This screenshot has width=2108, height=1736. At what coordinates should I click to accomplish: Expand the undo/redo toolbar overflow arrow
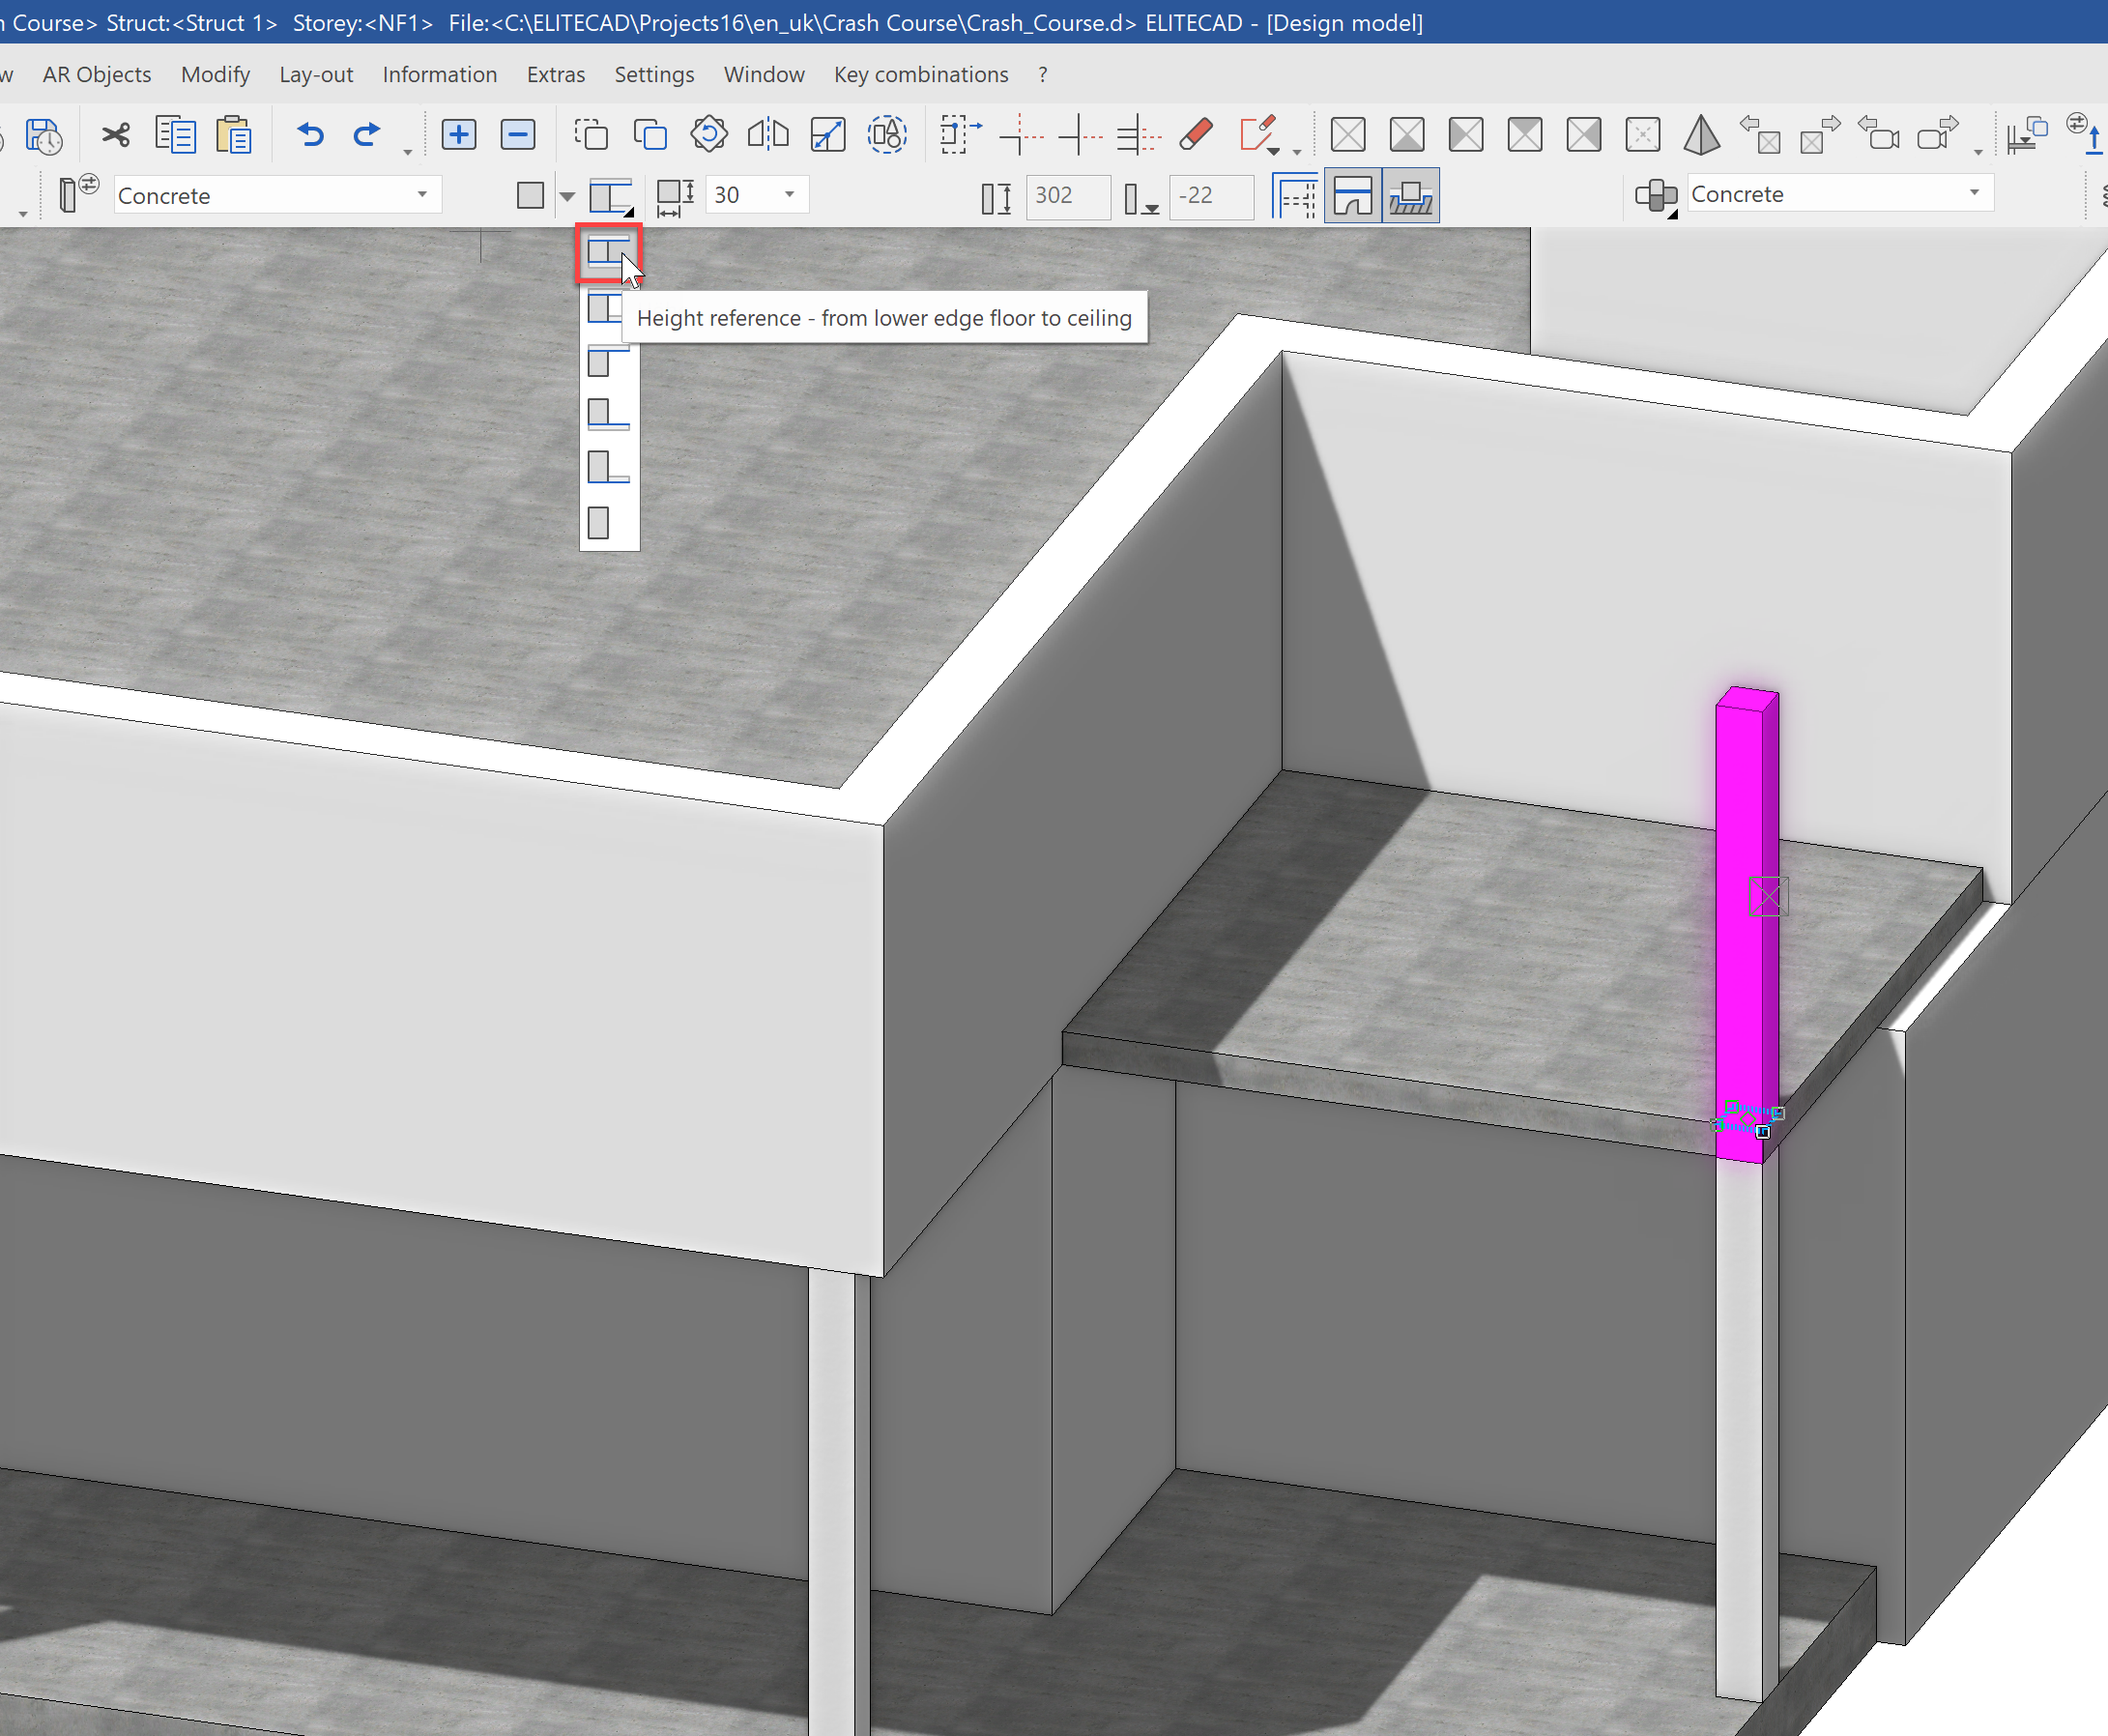point(407,151)
